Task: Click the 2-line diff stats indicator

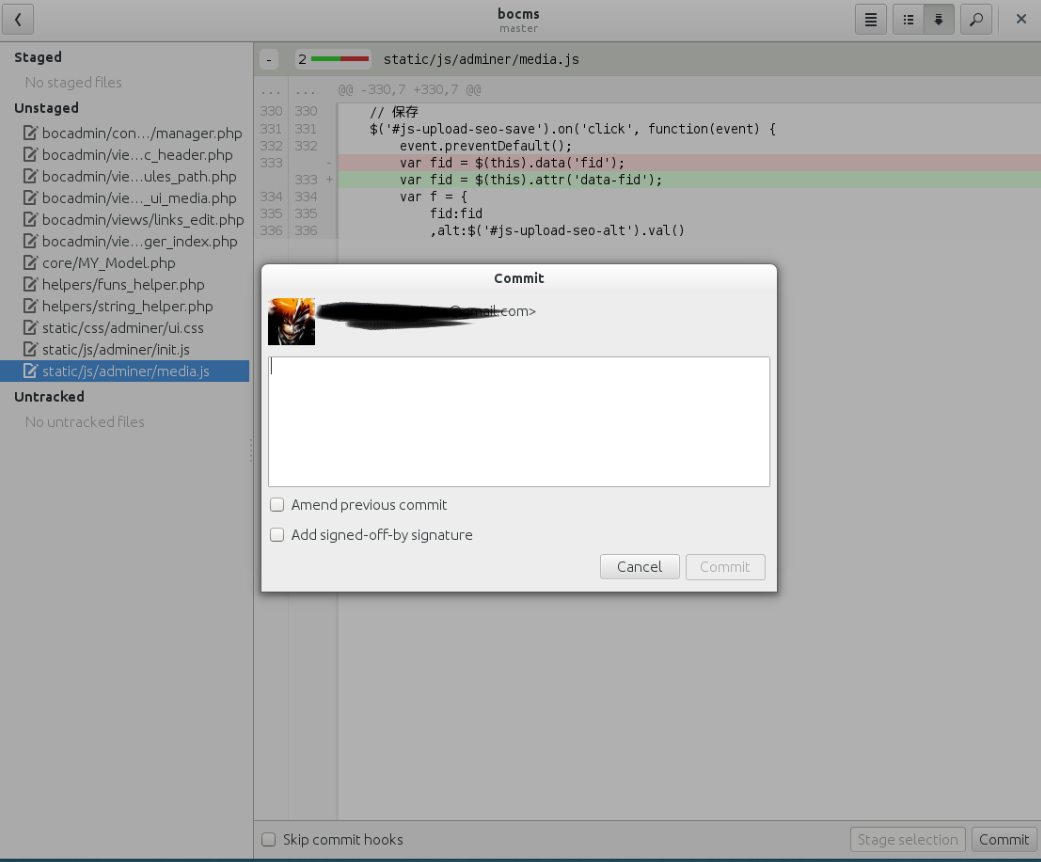Action: (x=333, y=60)
